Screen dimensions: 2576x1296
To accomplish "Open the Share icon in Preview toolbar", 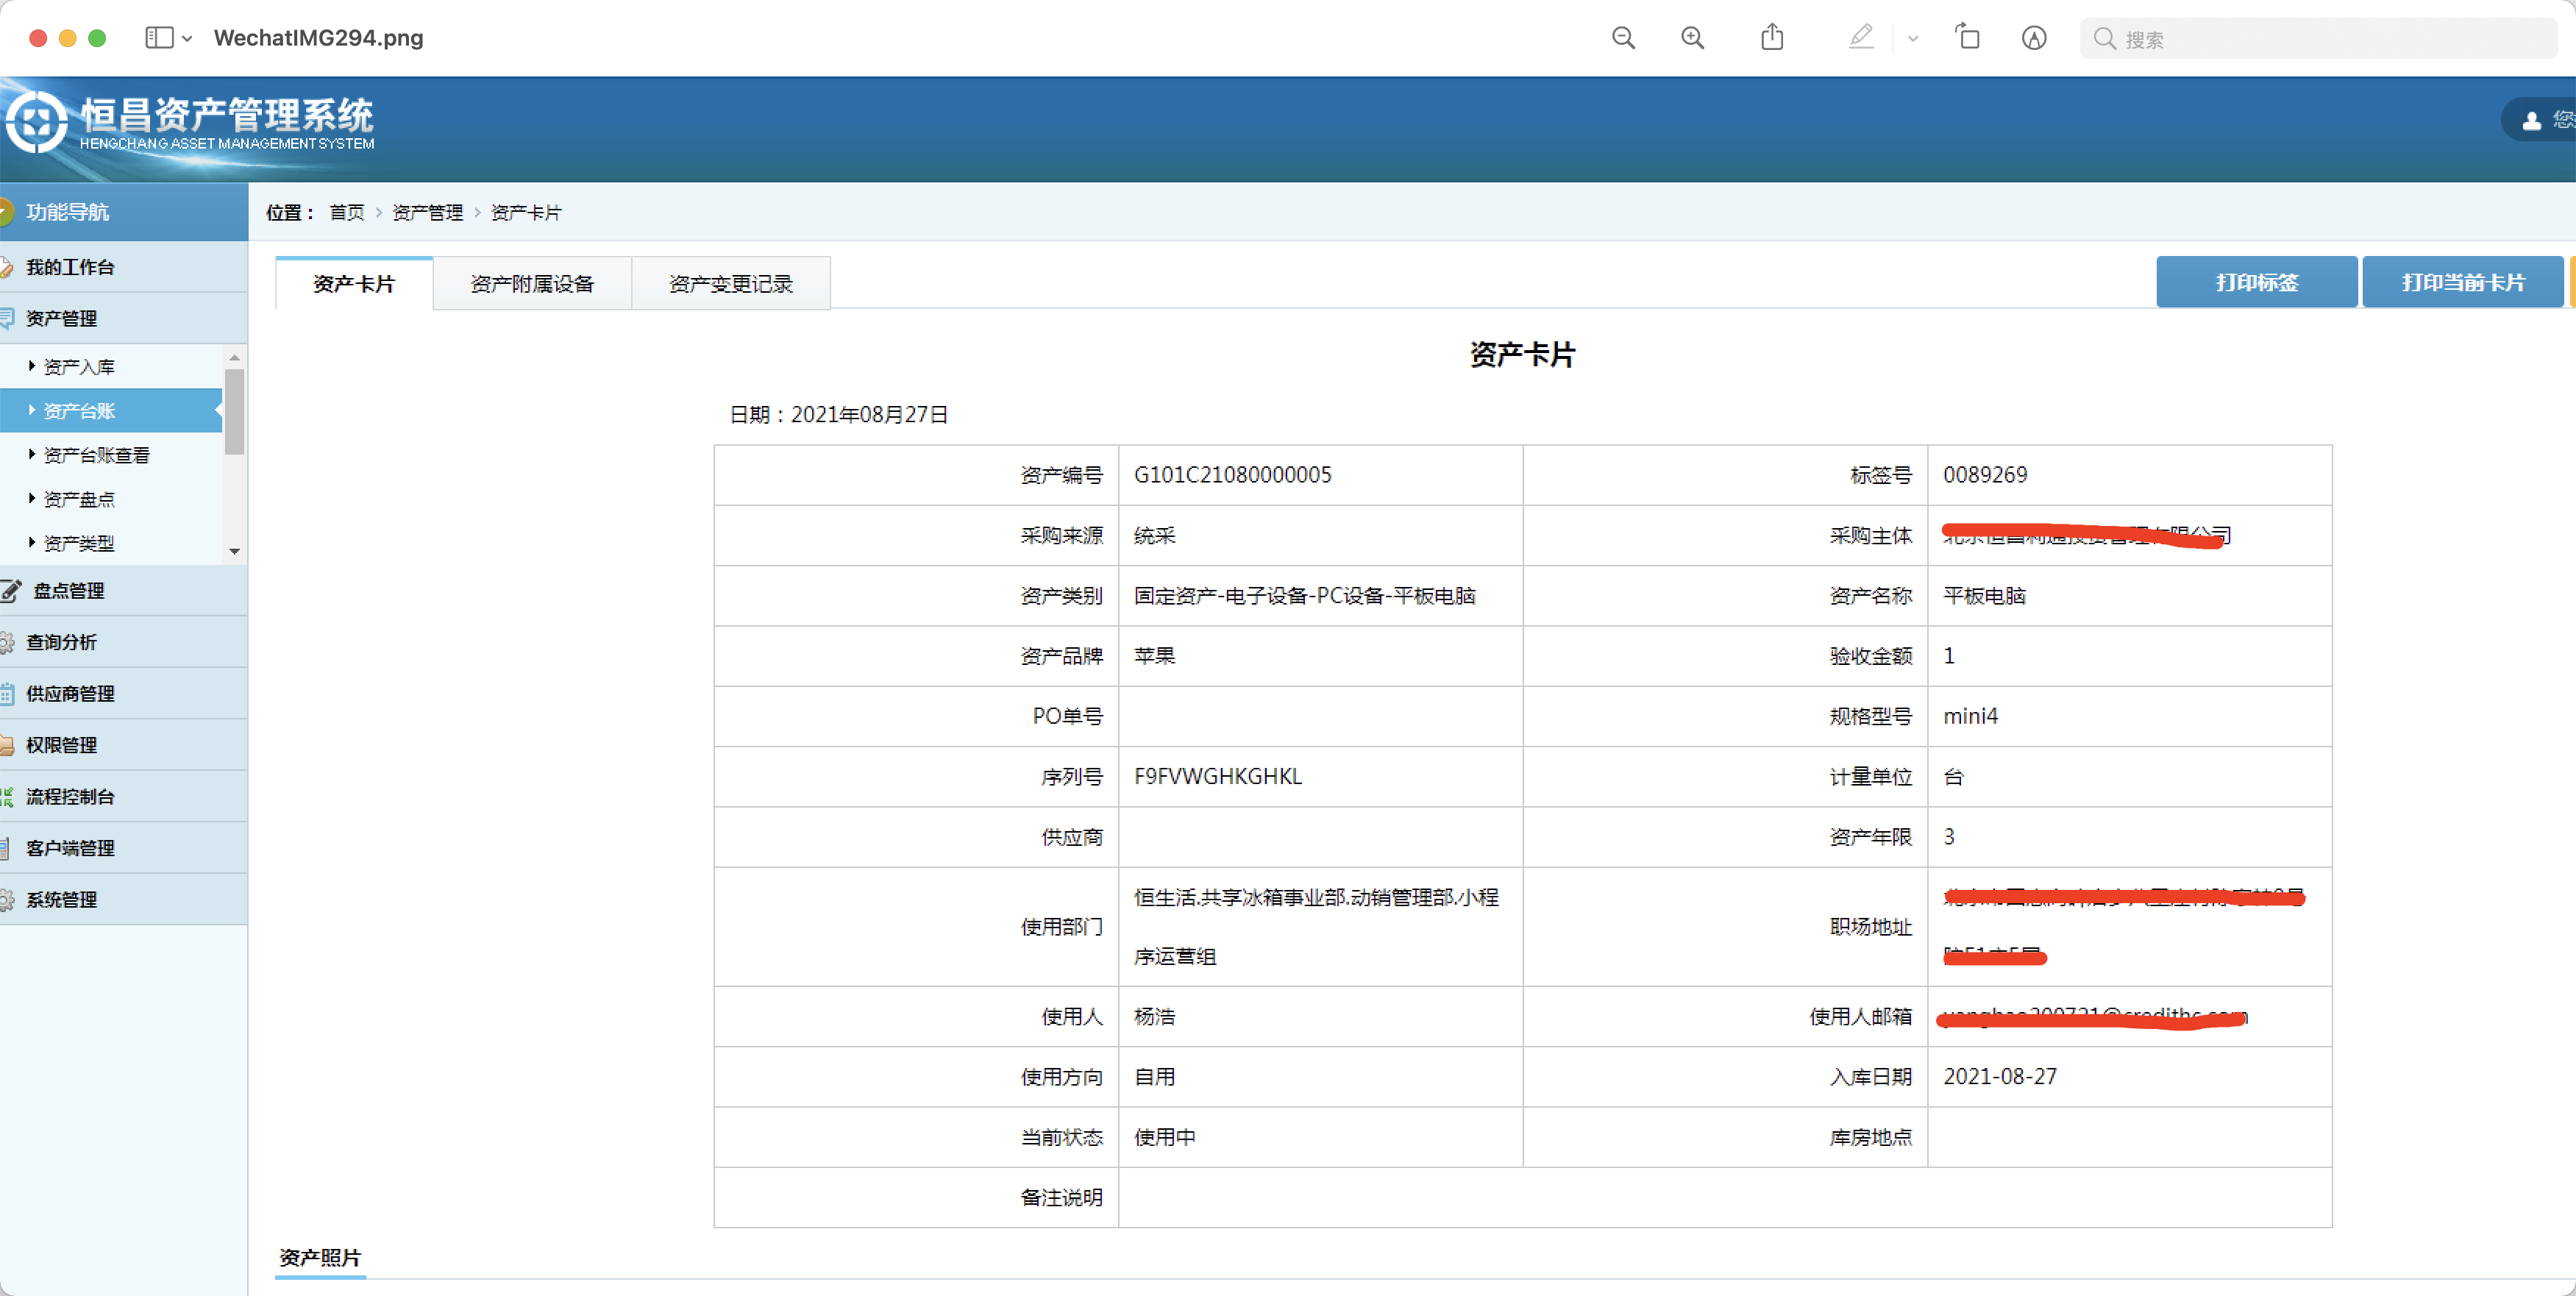I will (1772, 37).
